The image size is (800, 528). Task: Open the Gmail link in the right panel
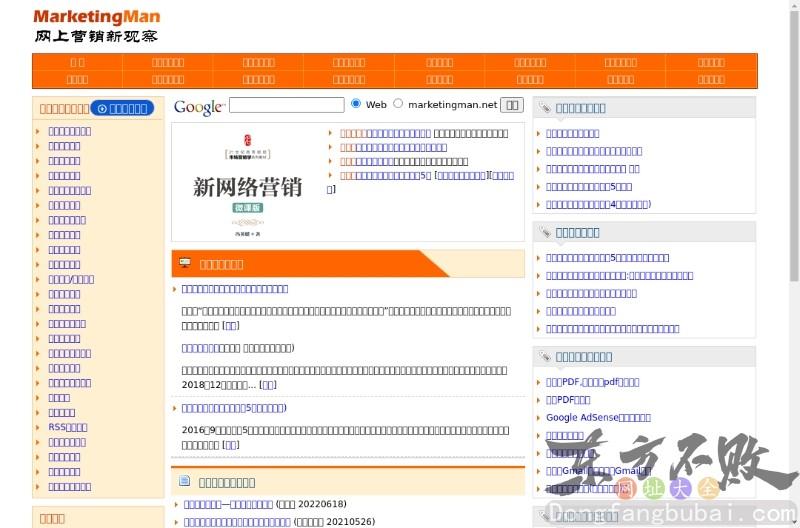point(598,471)
